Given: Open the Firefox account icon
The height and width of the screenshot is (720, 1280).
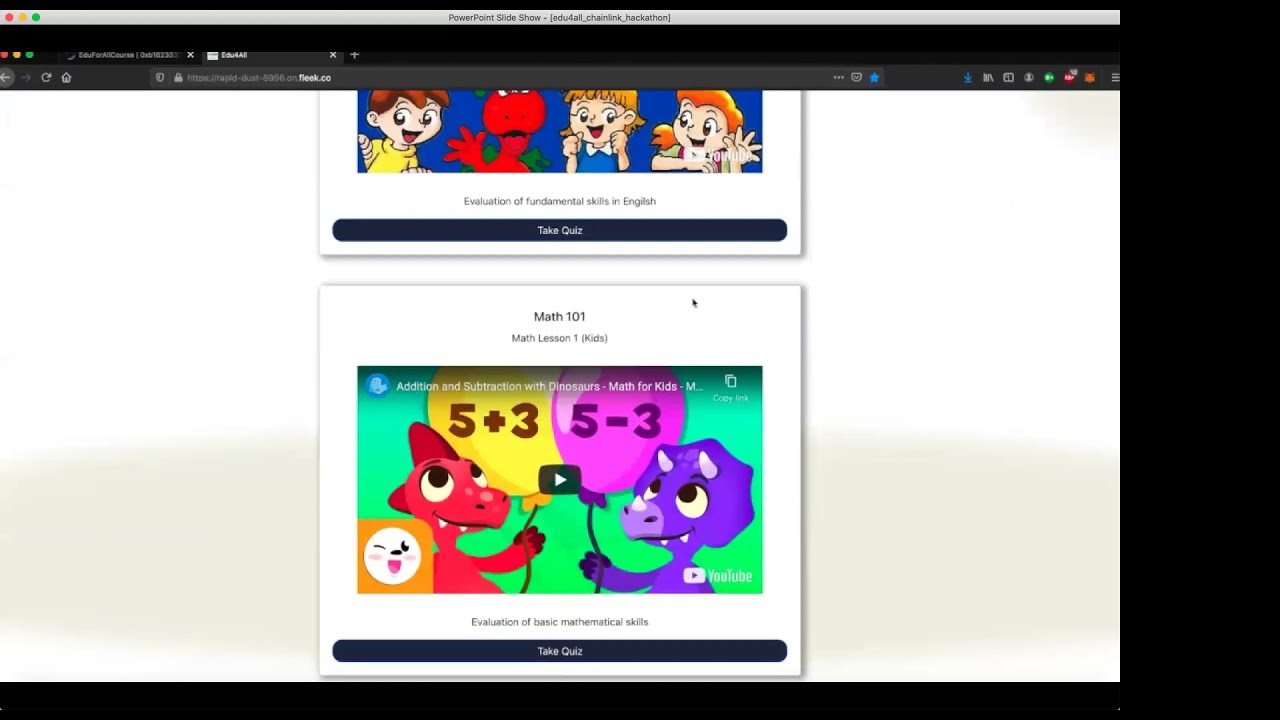Looking at the screenshot, I should click(x=1028, y=77).
